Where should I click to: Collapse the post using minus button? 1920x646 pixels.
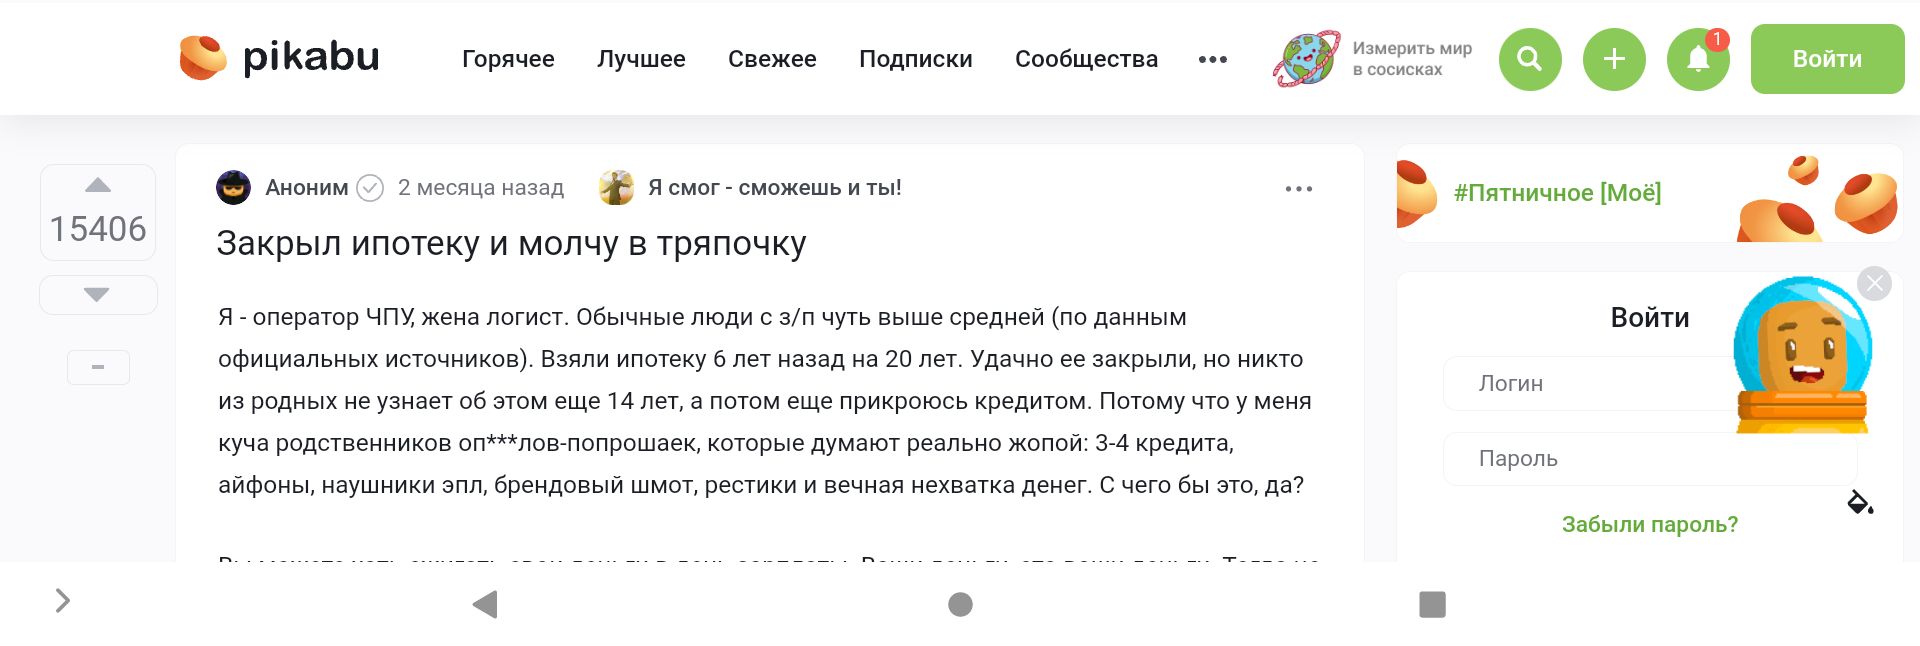pos(98,367)
